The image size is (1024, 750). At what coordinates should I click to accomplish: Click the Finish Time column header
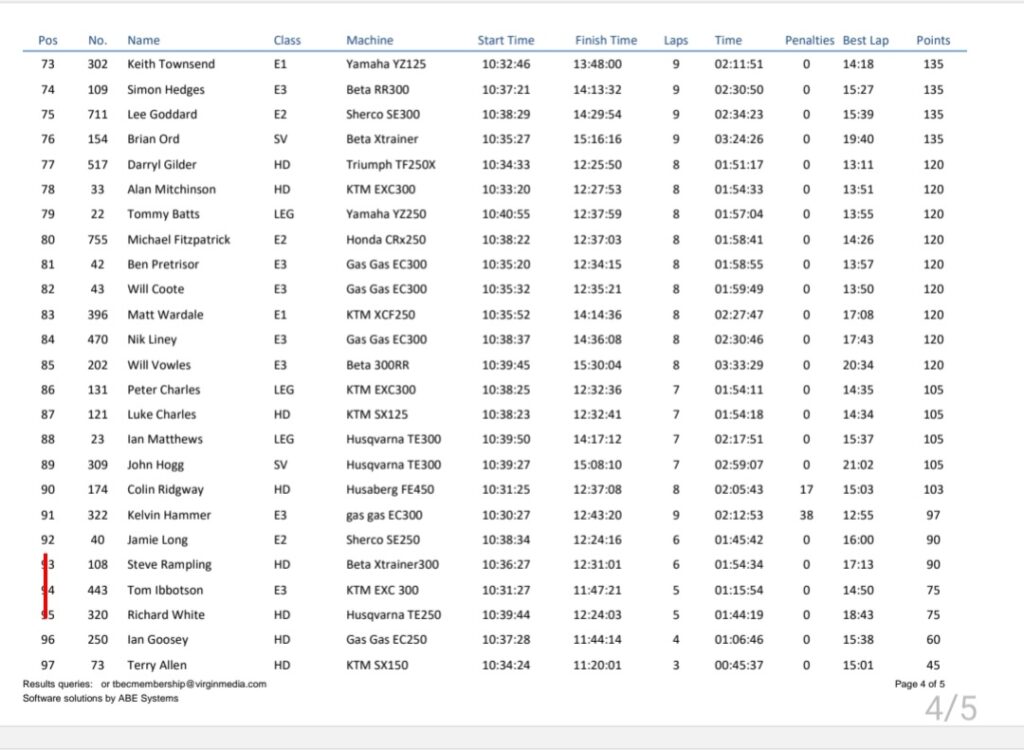coord(605,40)
